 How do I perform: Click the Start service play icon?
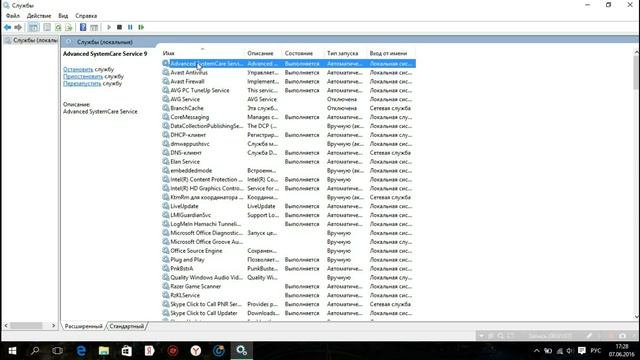[x=109, y=27]
